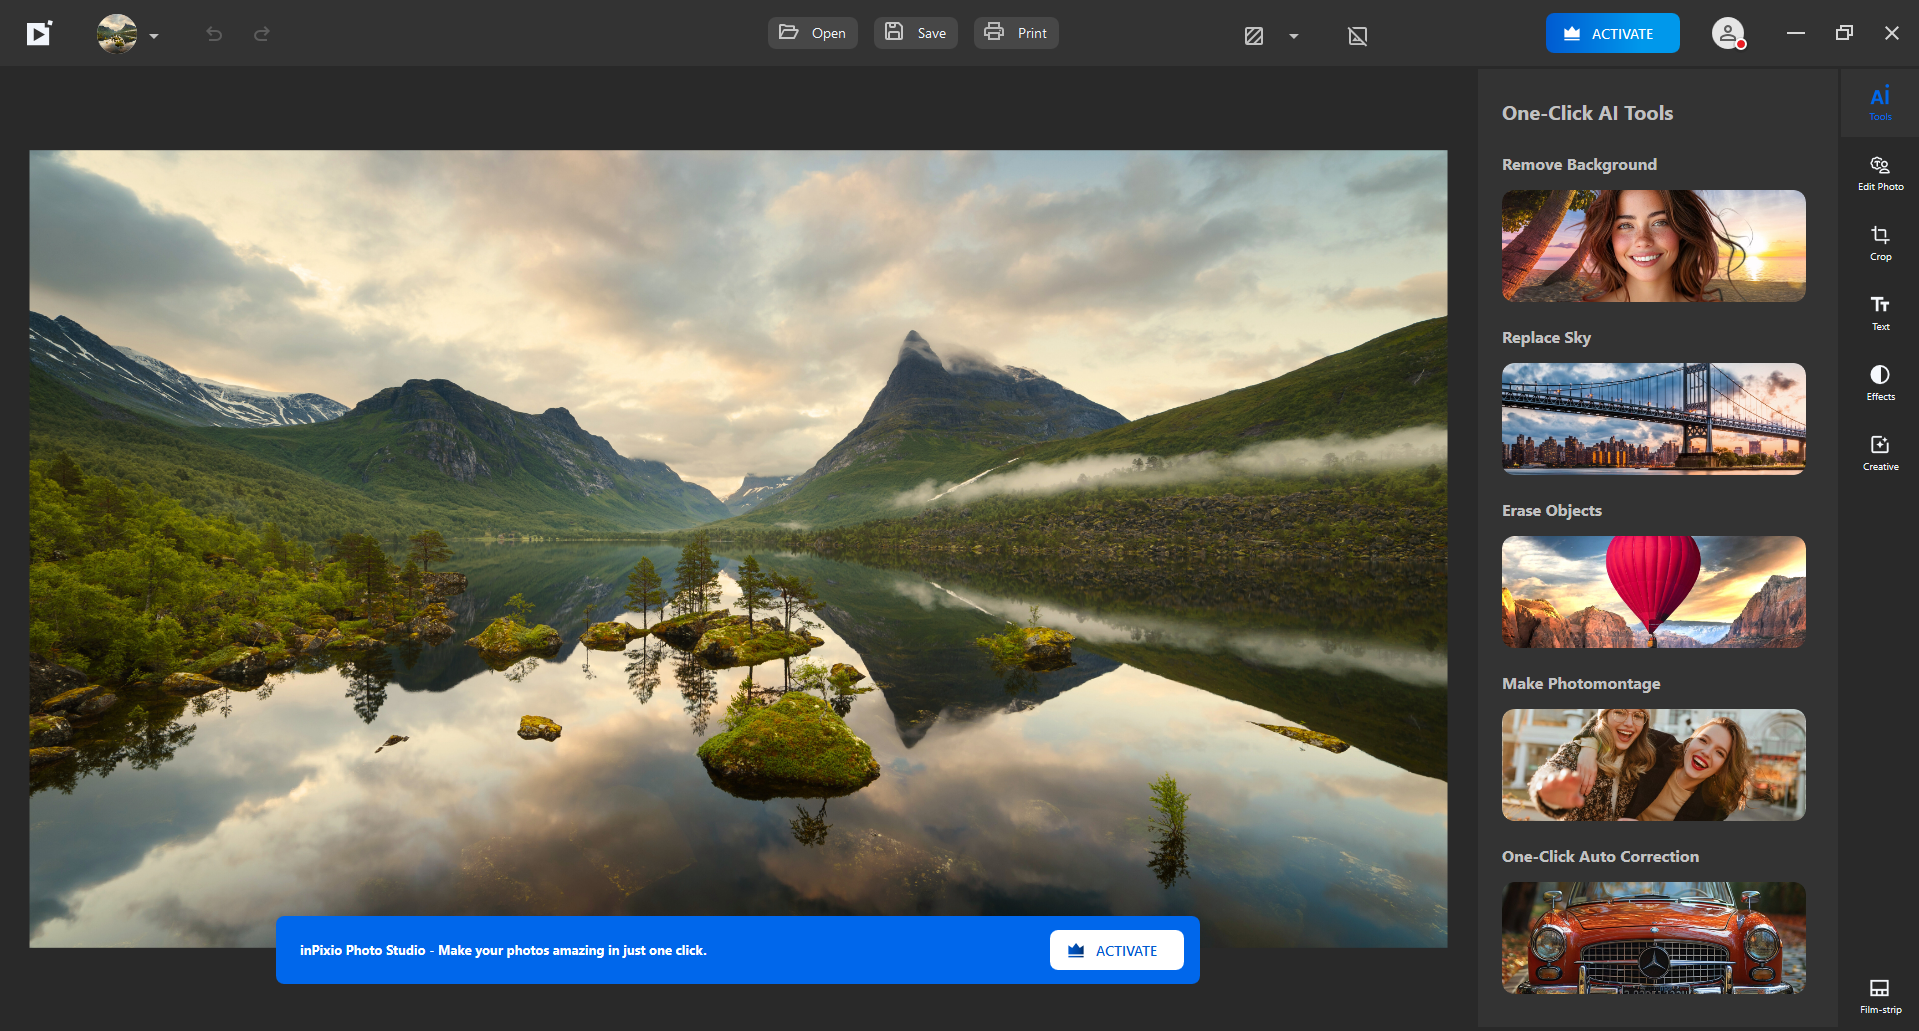This screenshot has height=1031, width=1919.
Task: Select the Crop tool
Action: (x=1880, y=242)
